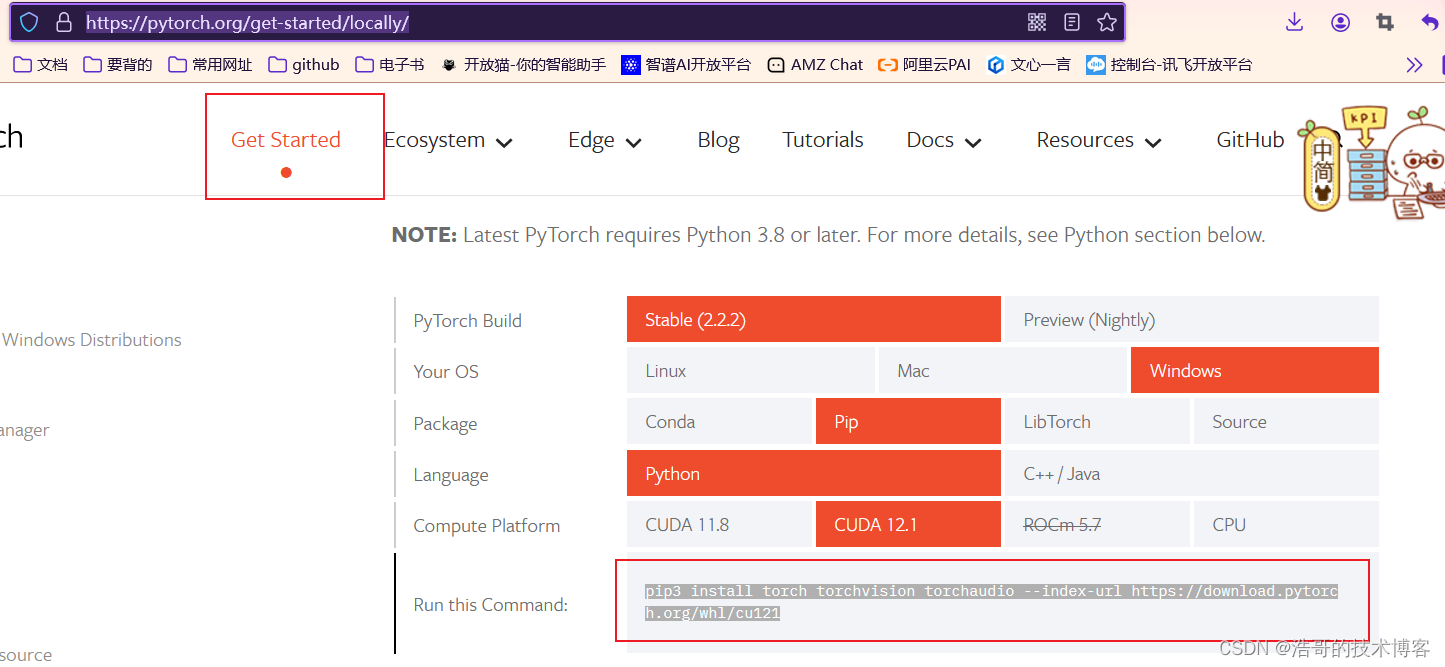Image resolution: width=1445 pixels, height=667 pixels.
Task: Choose Windows as your OS
Action: 1255,370
